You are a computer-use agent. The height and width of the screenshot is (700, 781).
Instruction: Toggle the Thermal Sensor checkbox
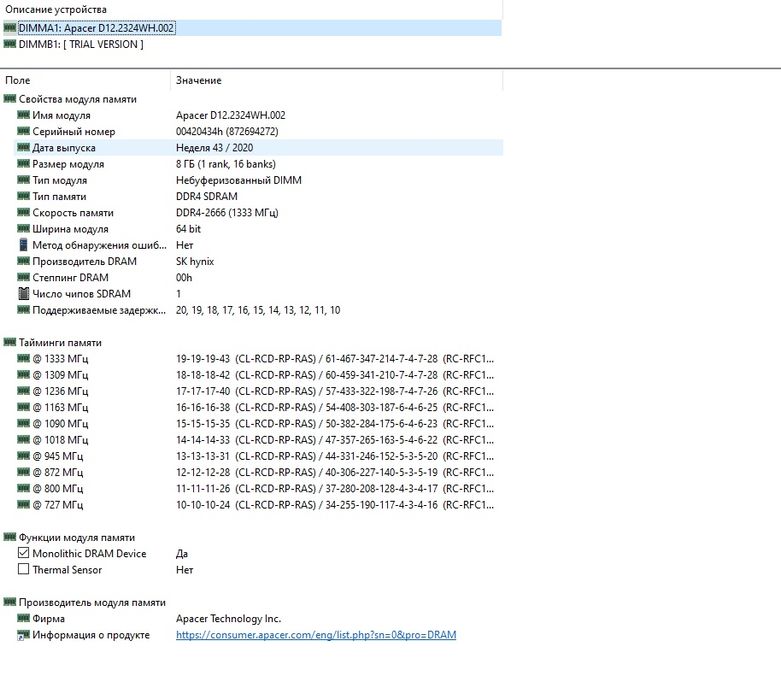click(23, 568)
